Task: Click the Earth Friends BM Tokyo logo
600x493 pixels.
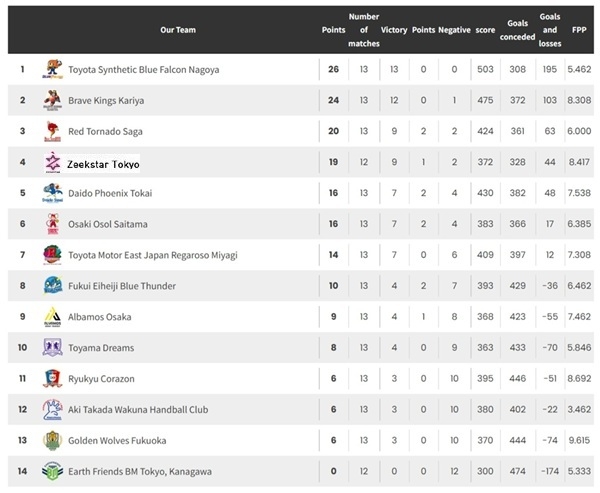Action: click(x=52, y=471)
